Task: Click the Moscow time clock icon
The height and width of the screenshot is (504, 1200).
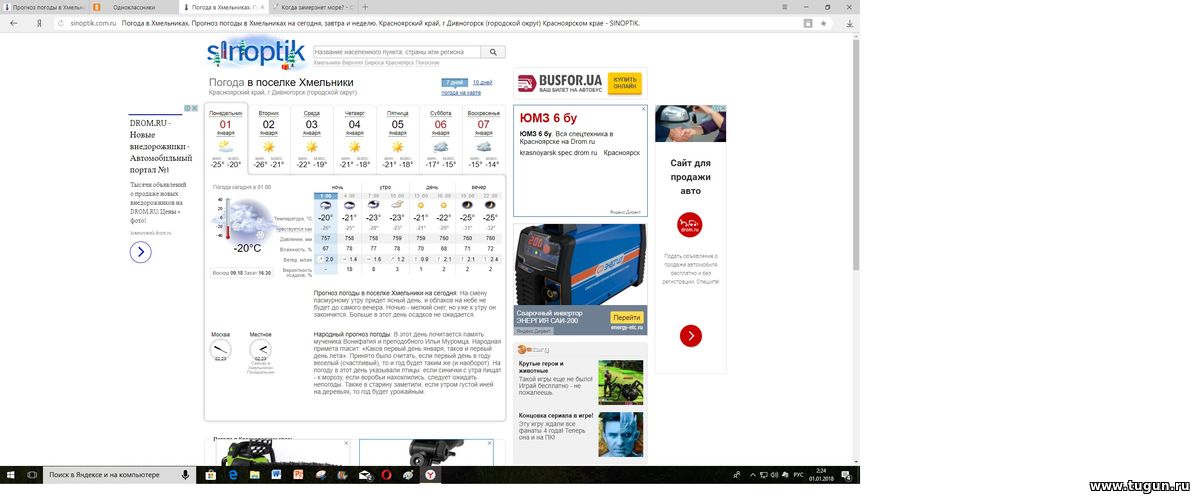Action: click(220, 349)
